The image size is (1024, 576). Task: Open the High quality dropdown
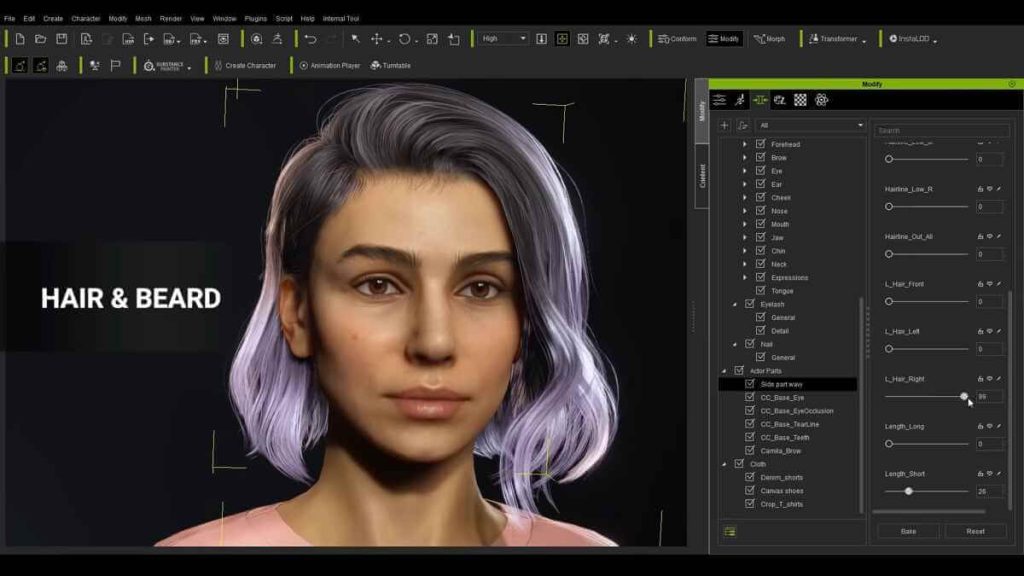[505, 37]
